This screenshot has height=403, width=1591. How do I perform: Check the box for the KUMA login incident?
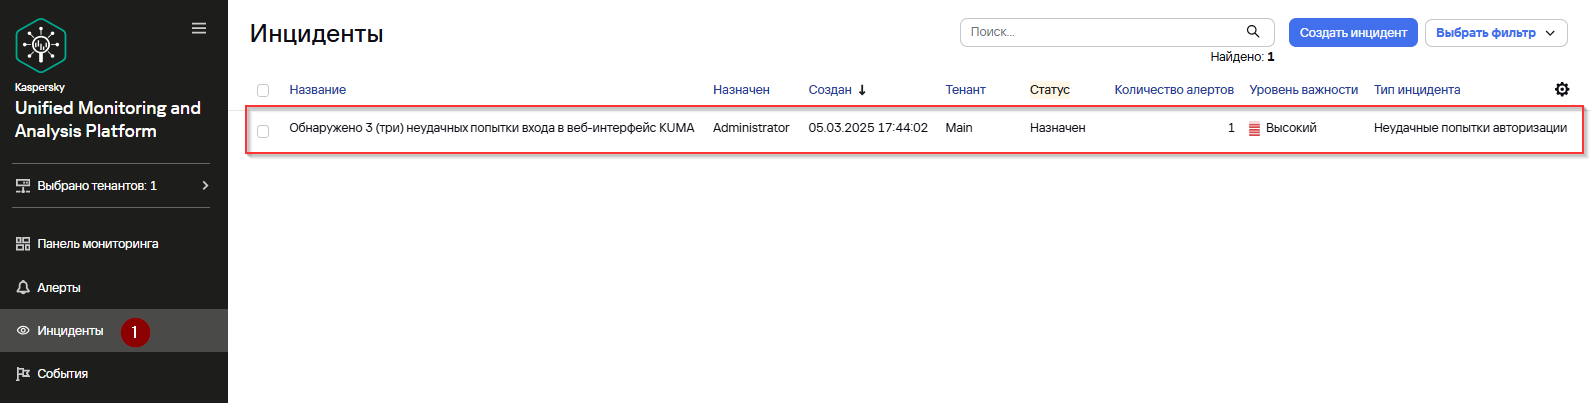[263, 131]
